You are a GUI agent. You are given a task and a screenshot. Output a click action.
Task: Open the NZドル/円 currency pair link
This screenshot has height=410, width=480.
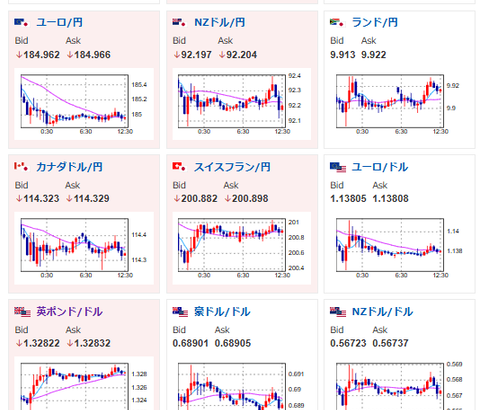[x=220, y=23]
